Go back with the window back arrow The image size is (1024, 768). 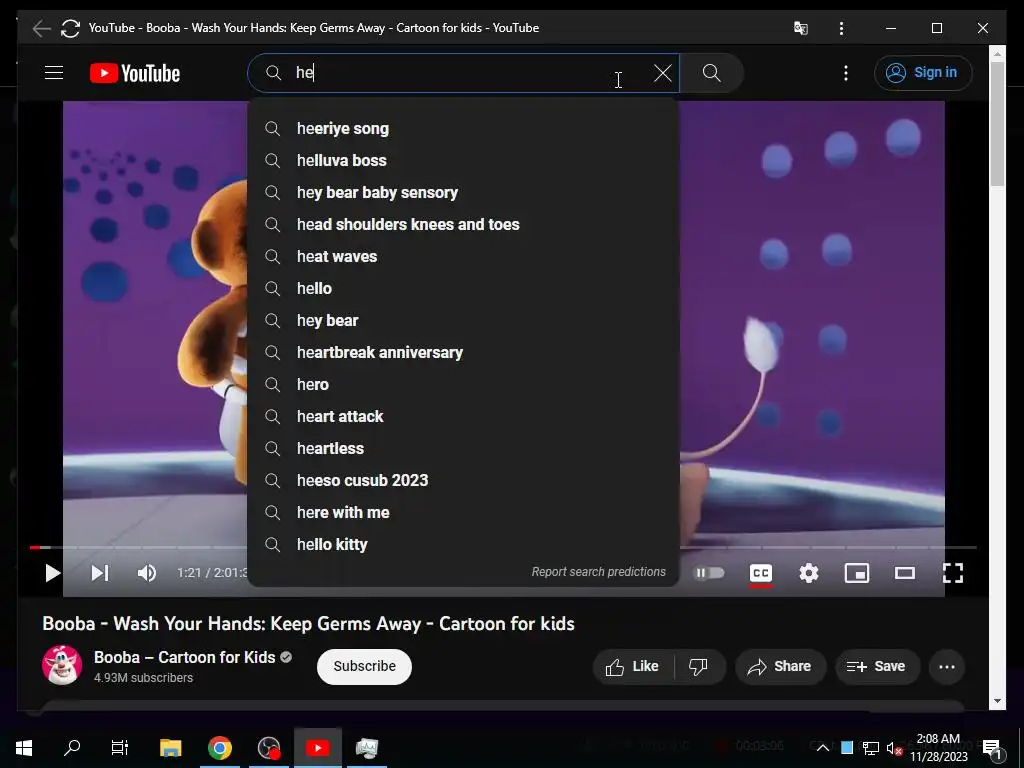coord(41,28)
